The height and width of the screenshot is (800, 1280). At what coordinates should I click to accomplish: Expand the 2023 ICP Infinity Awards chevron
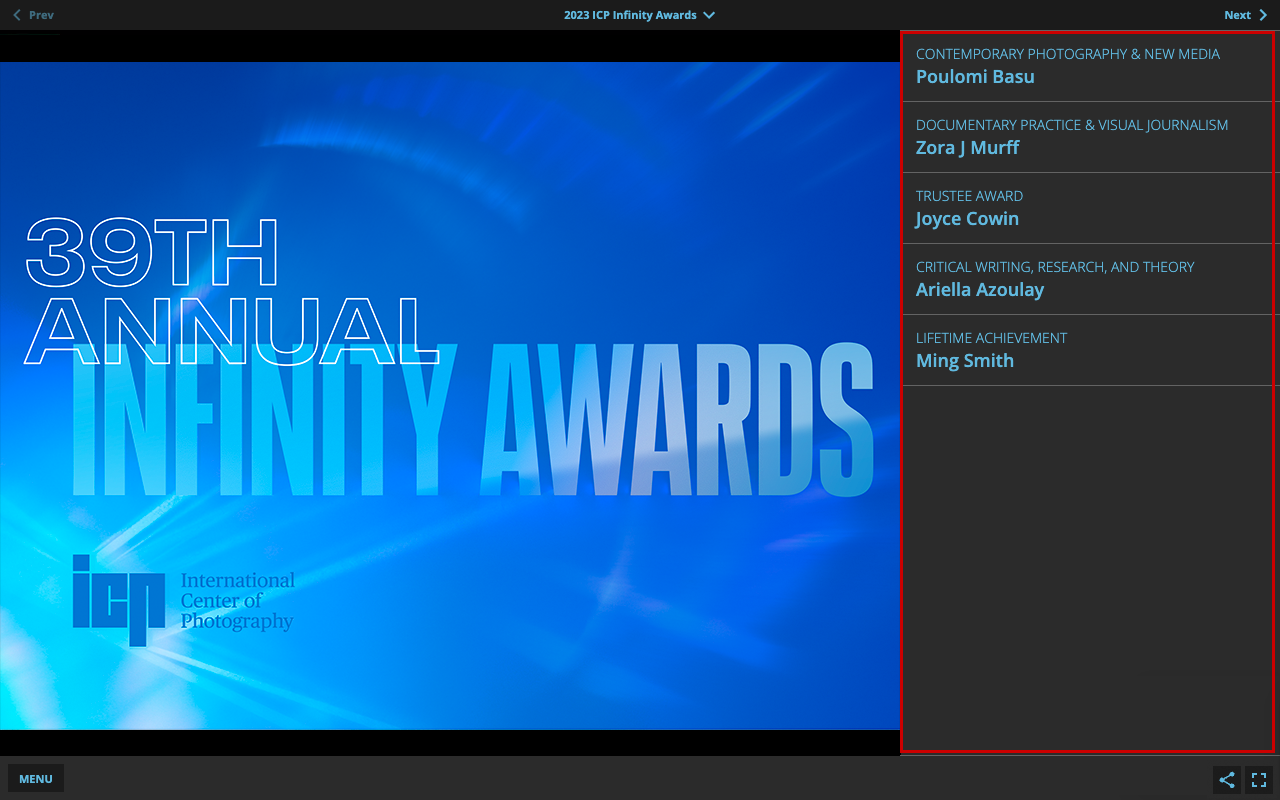point(709,15)
